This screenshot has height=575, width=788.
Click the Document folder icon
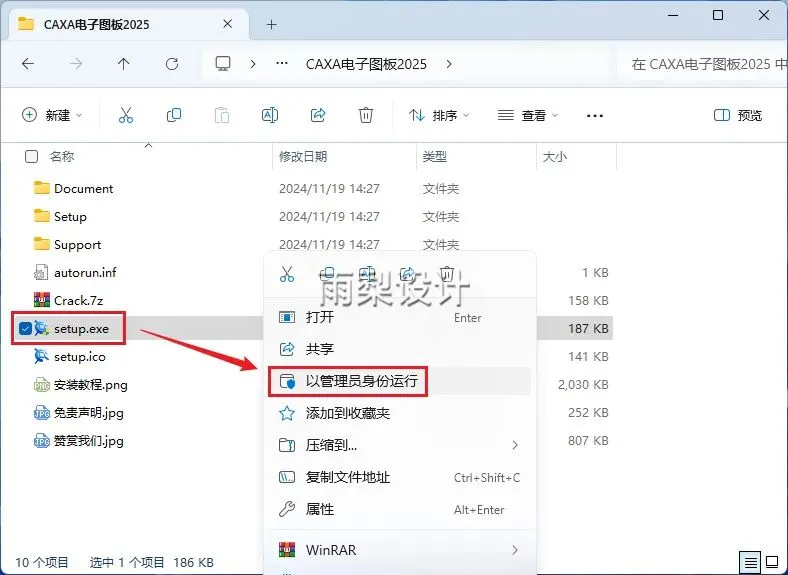tap(42, 188)
